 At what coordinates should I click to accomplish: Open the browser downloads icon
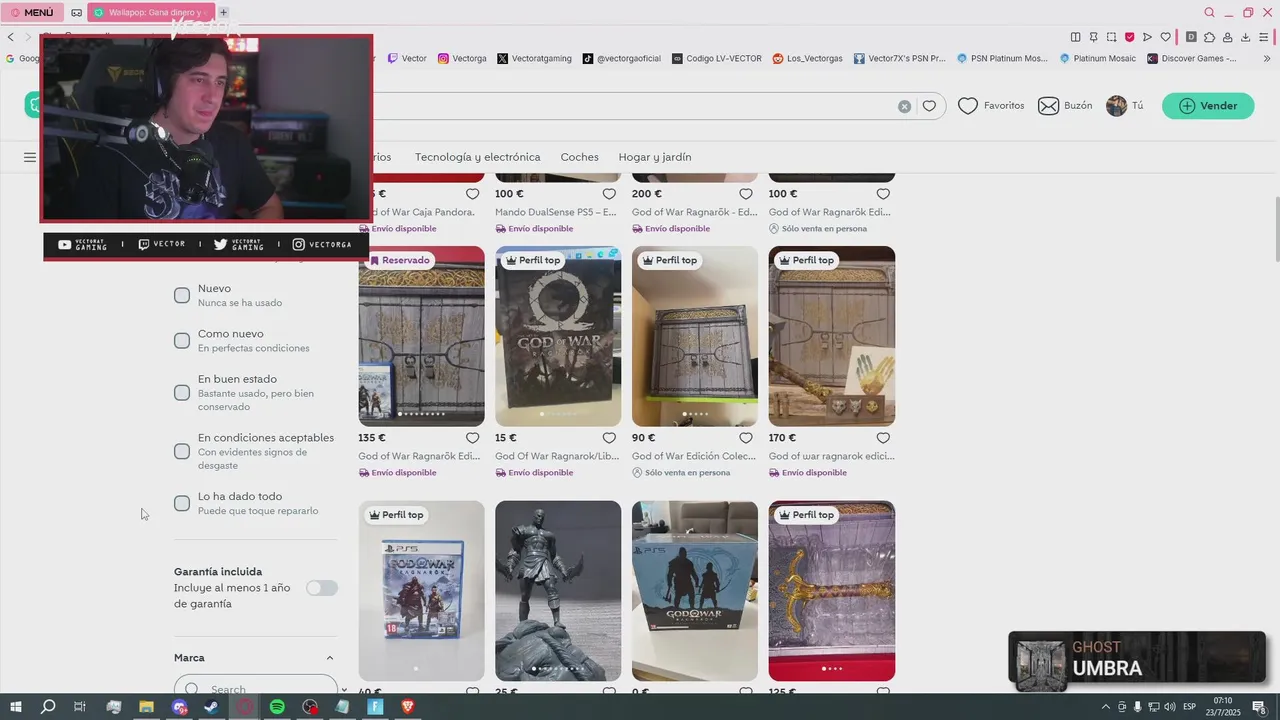1246,37
